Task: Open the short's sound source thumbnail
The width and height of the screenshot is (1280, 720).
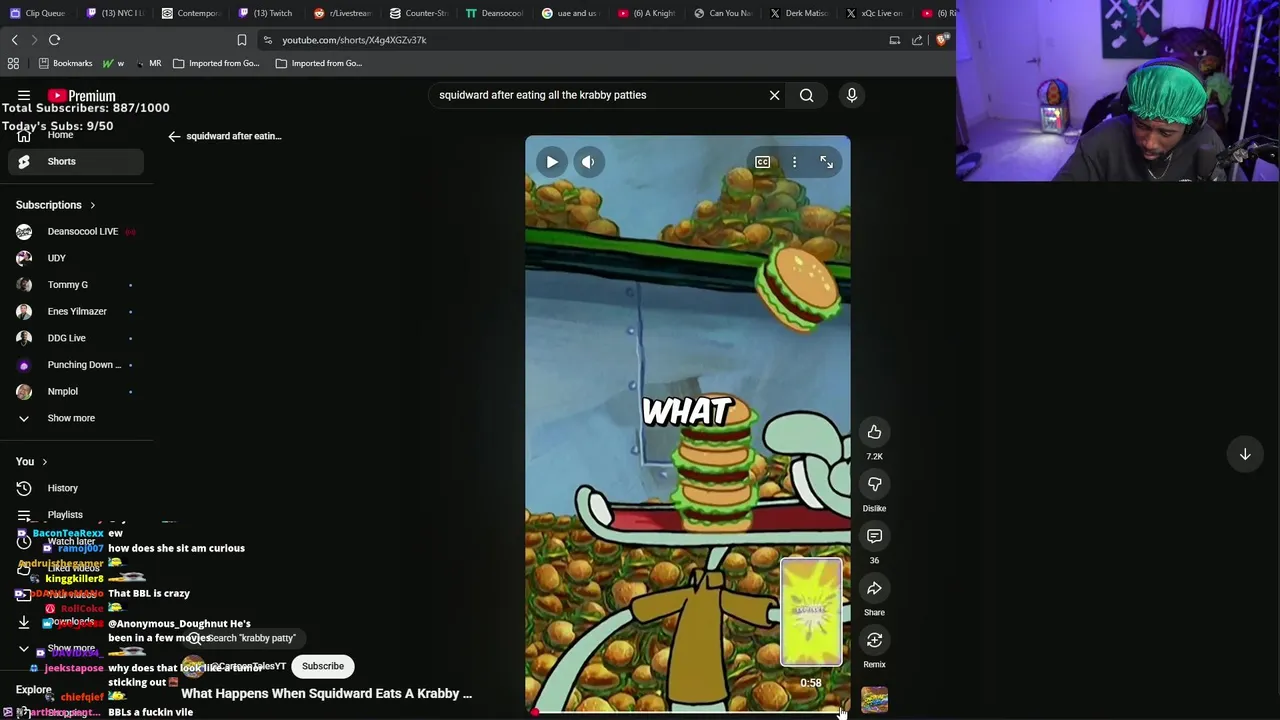Action: pyautogui.click(x=874, y=700)
